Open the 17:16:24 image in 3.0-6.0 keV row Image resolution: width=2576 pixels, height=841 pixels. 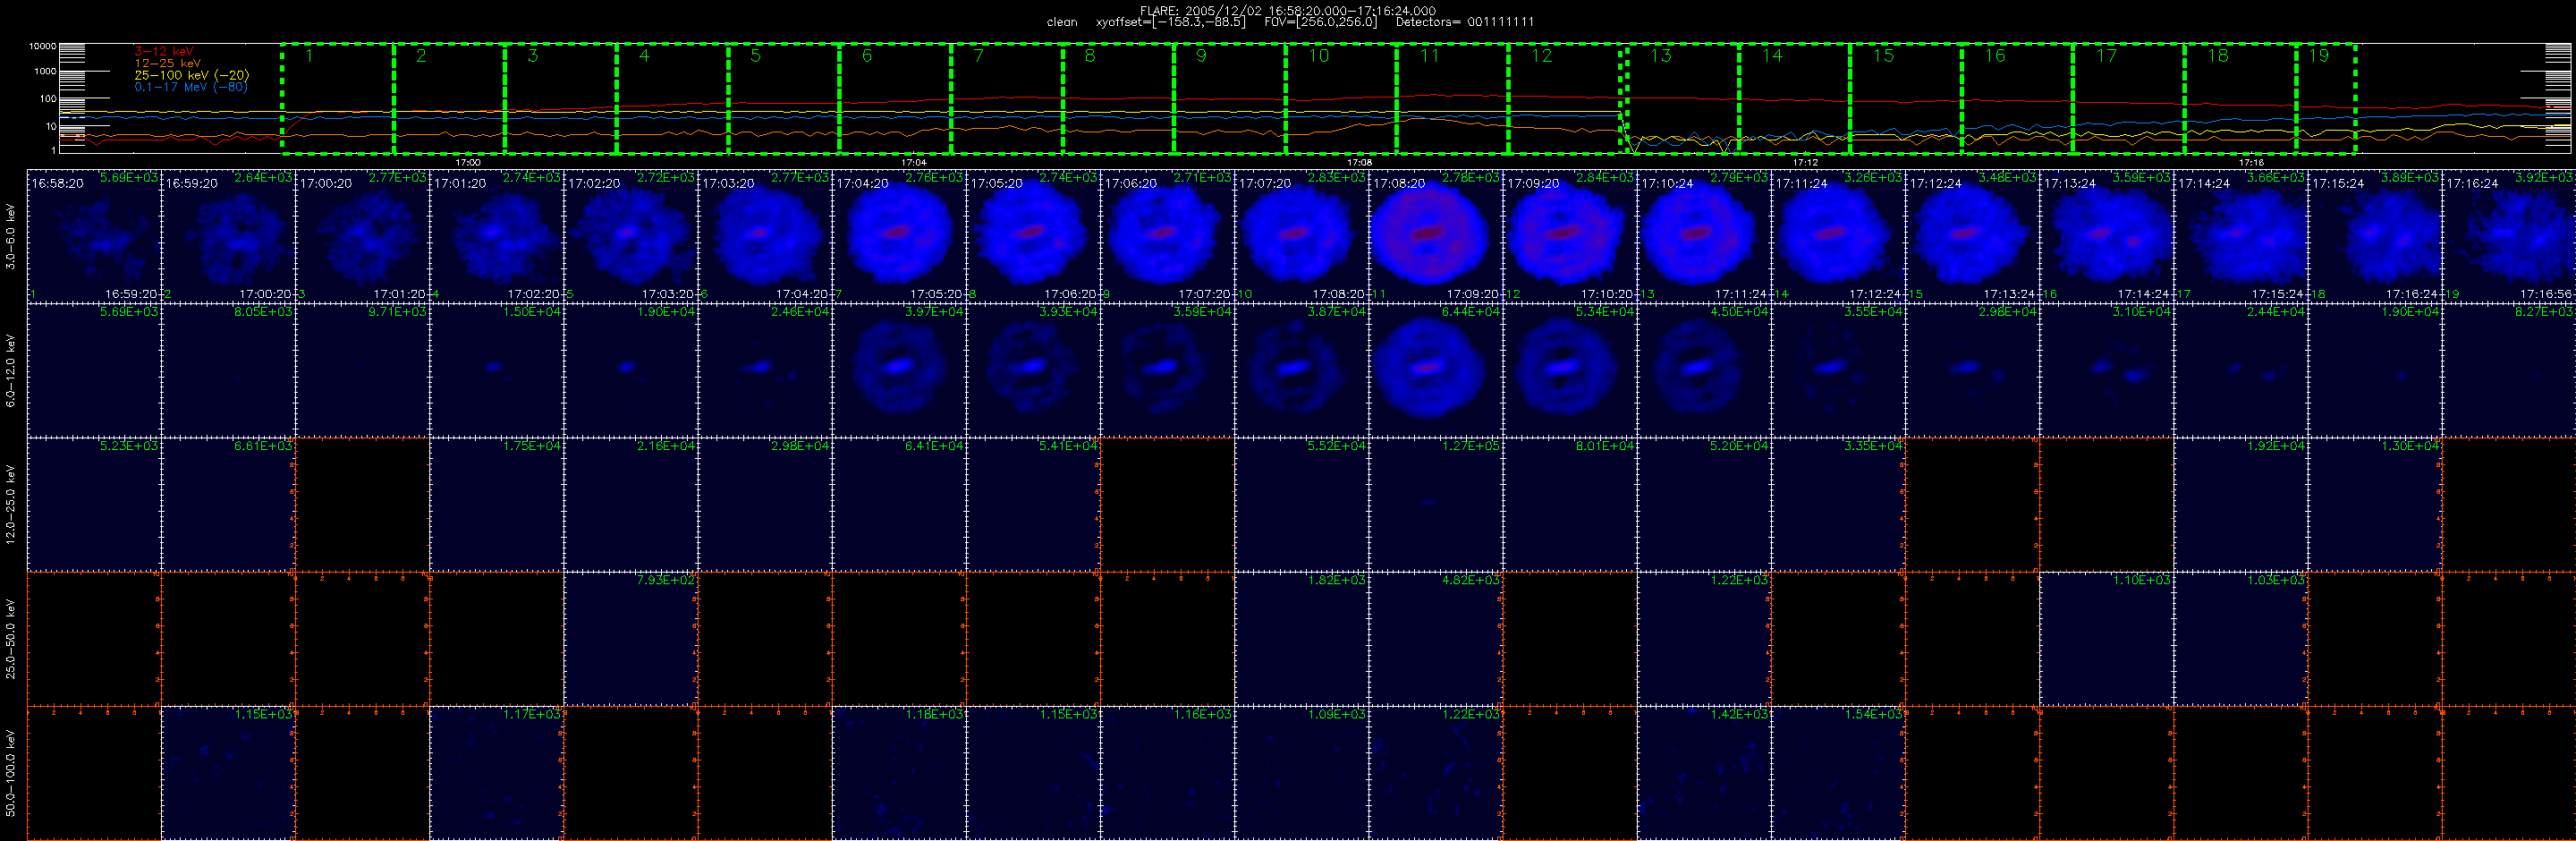[x=2509, y=236]
